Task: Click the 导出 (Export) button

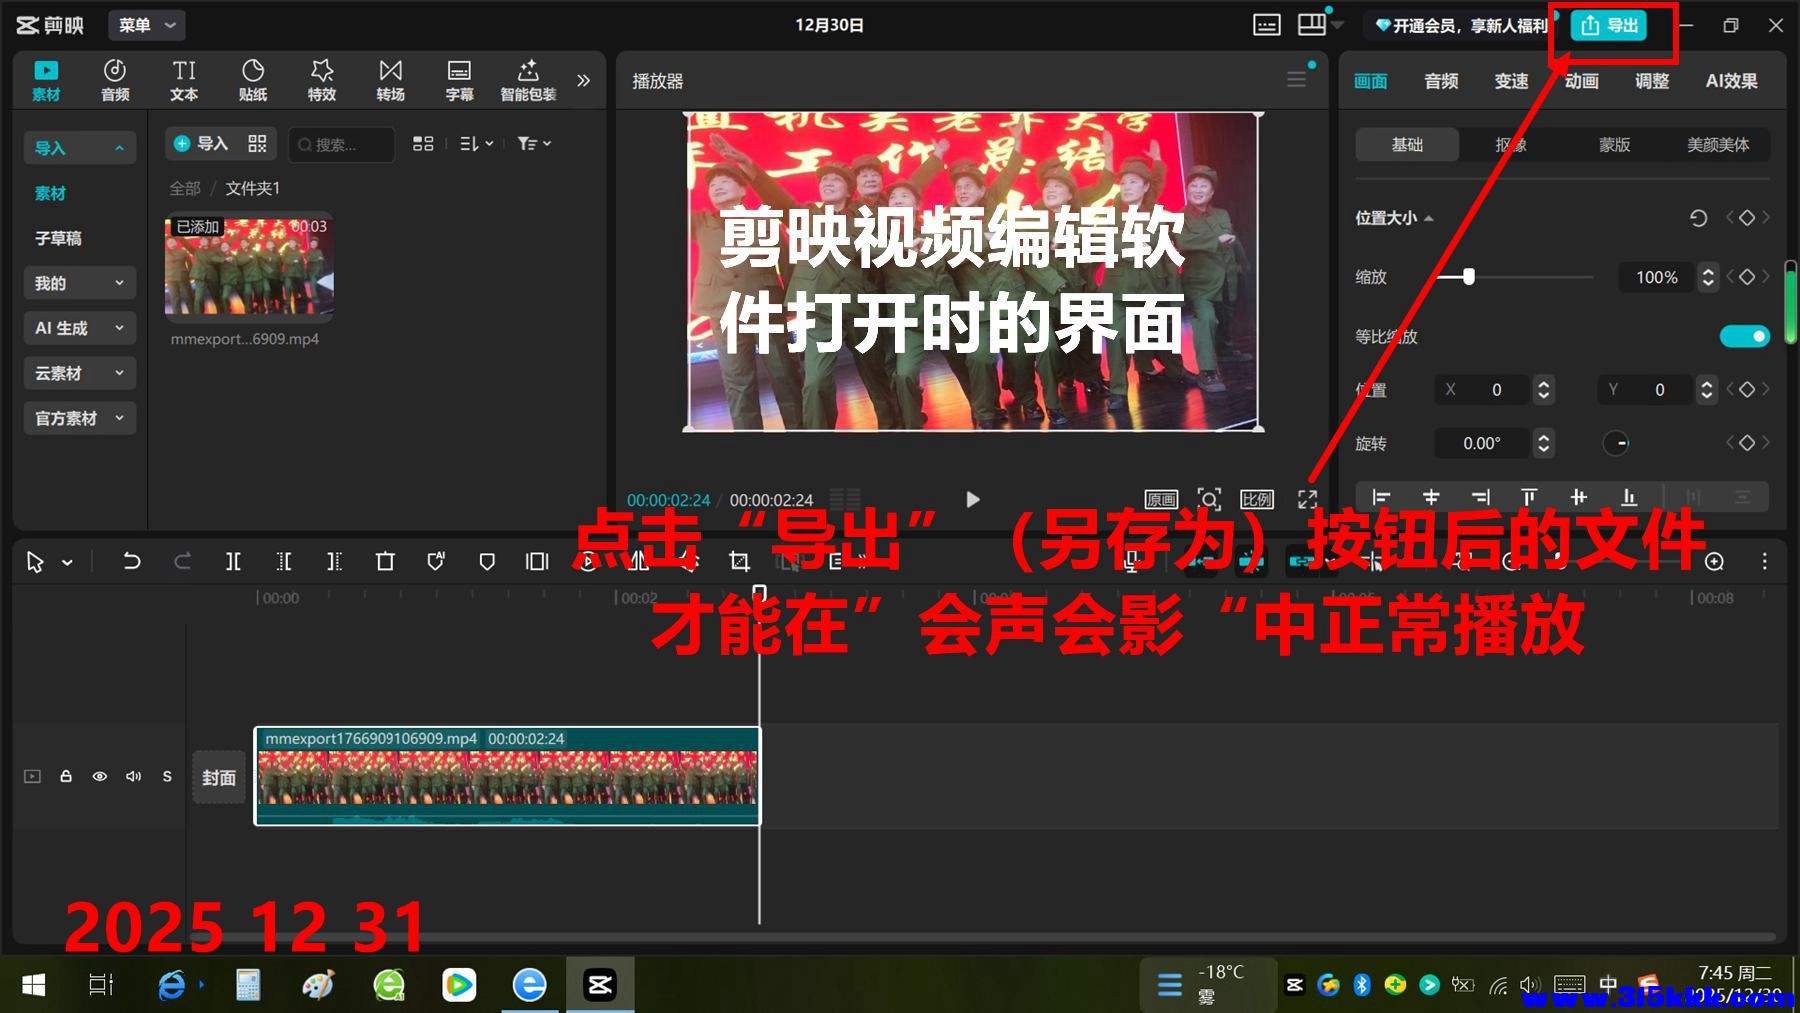Action: coord(1612,26)
